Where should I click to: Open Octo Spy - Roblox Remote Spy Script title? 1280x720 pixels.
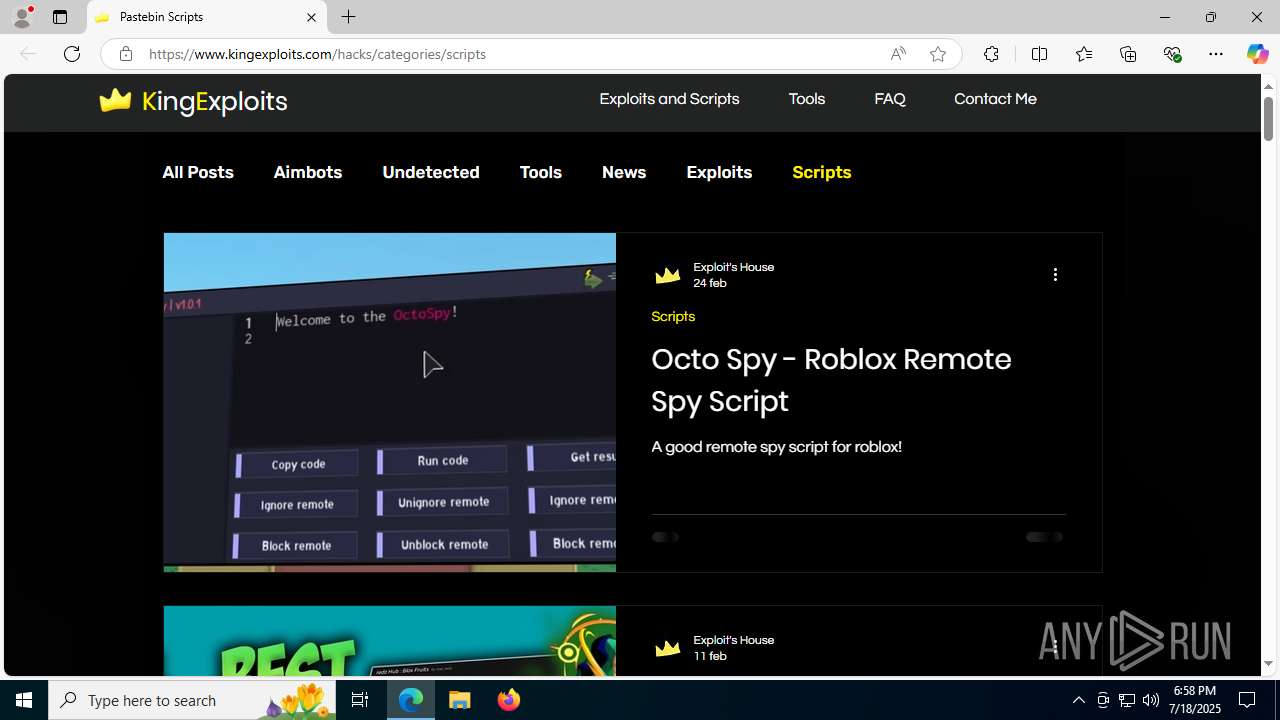831,380
